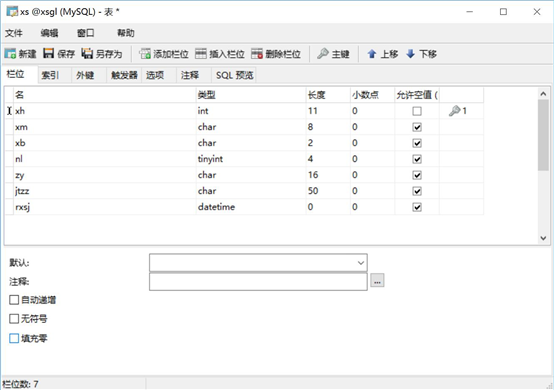Click the datetime type cell
This screenshot has width=554, height=390.
pos(251,207)
